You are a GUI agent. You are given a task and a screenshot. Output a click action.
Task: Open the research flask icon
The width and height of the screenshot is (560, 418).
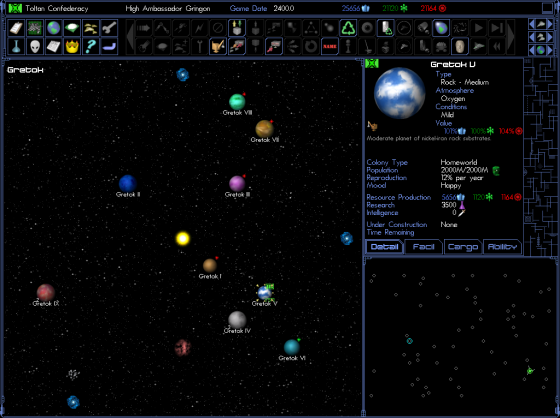click(16, 46)
